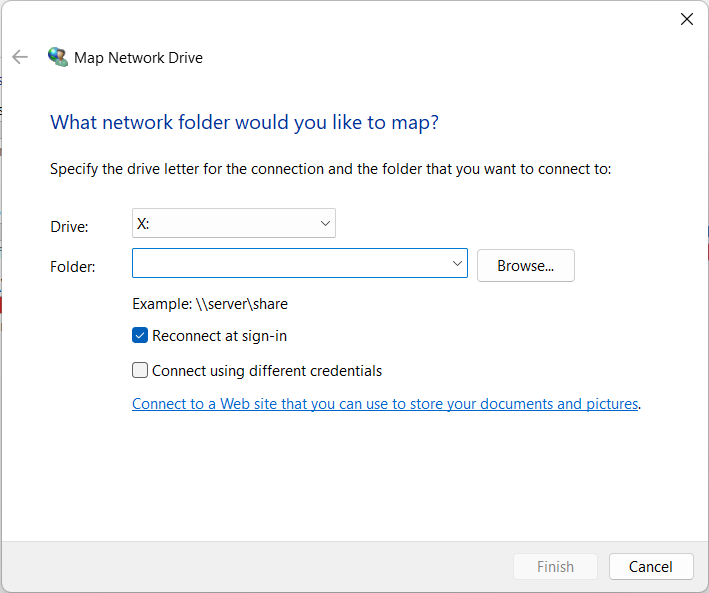Click the Cancel button

pyautogui.click(x=651, y=566)
